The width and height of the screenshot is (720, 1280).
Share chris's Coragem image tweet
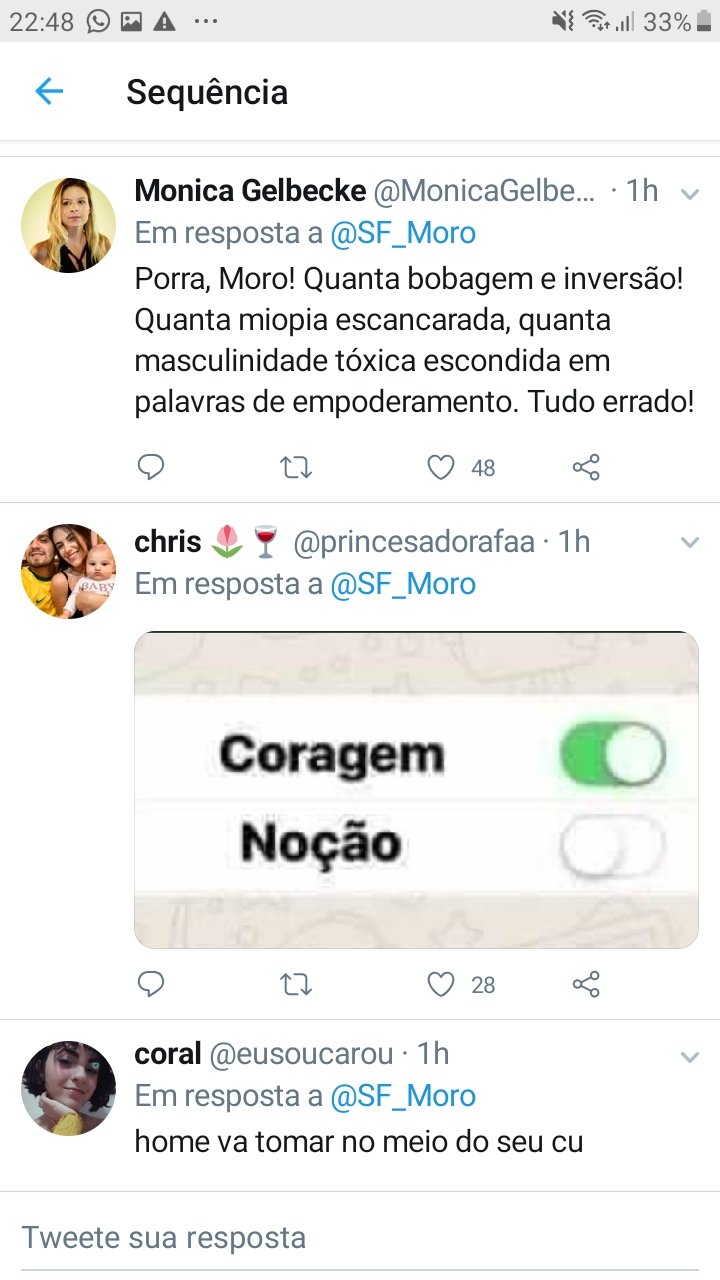point(586,985)
